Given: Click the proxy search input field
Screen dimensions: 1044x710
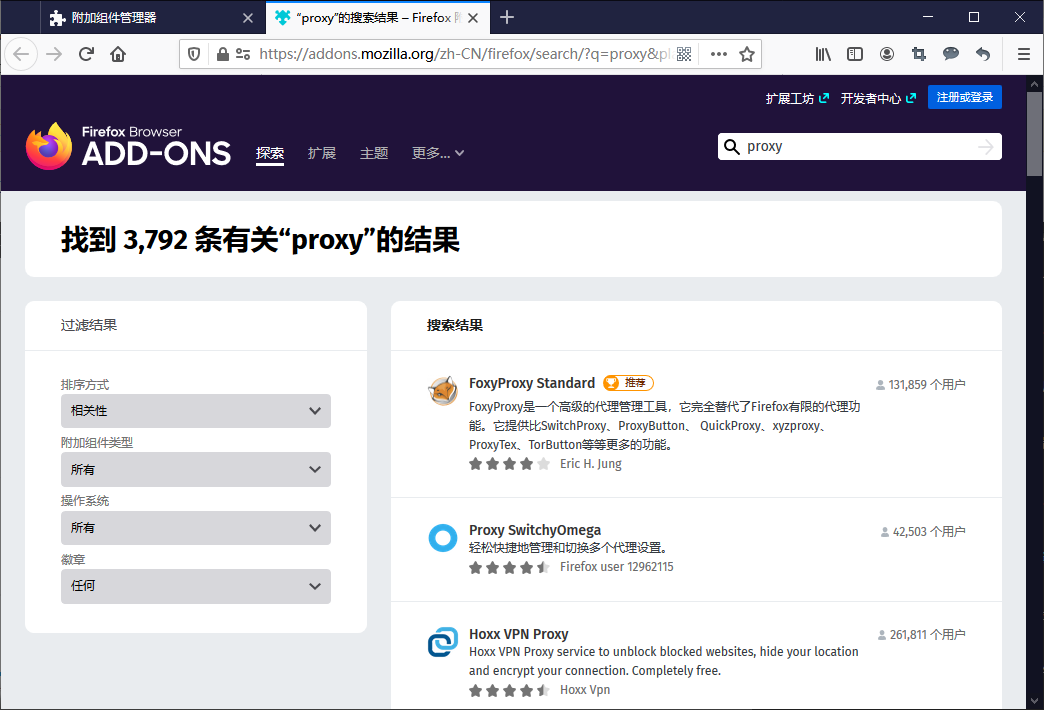Looking at the screenshot, I should click(x=859, y=147).
